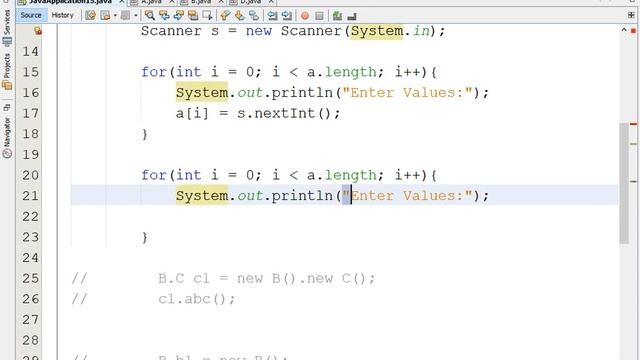Click commented line 'c1.abc();'
Viewport: 640px width, 360px height.
196,299
